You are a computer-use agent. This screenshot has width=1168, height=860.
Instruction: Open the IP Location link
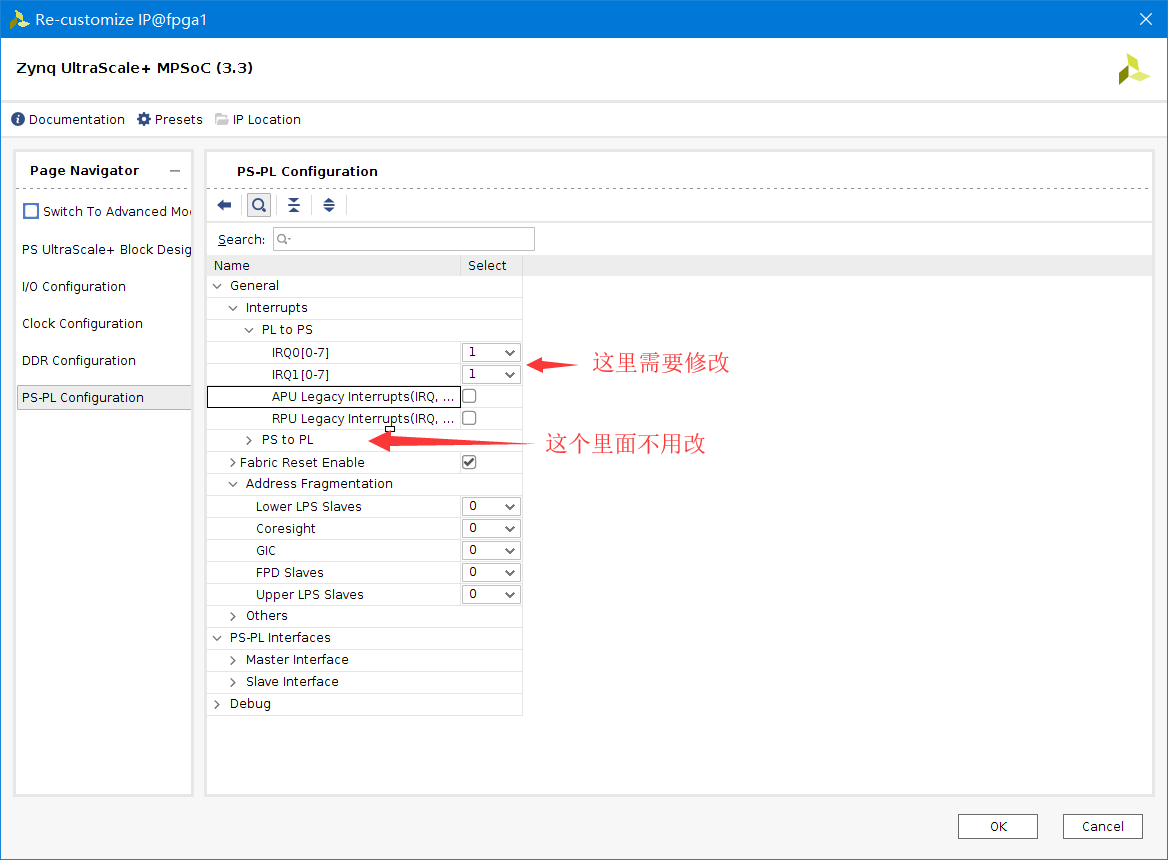267,120
